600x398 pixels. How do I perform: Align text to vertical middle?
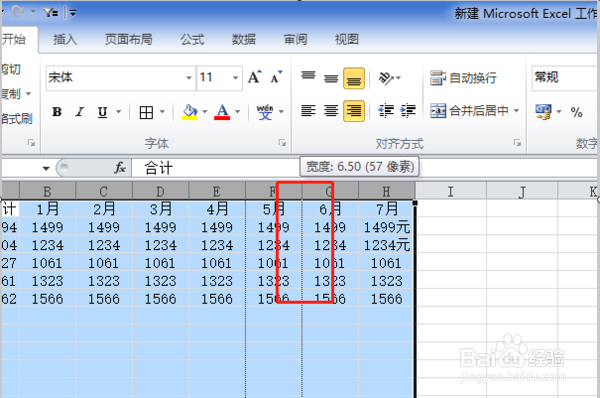331,78
